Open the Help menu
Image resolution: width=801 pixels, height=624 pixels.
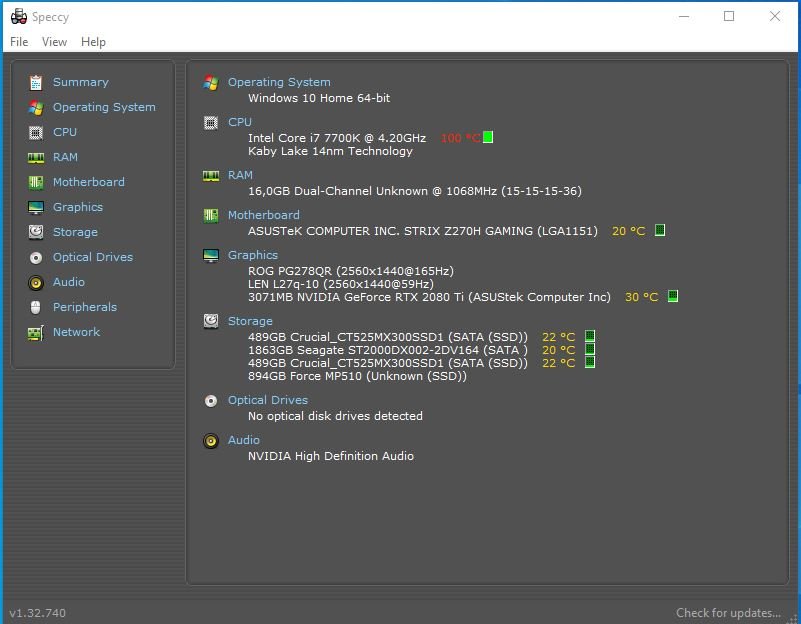[x=93, y=42]
